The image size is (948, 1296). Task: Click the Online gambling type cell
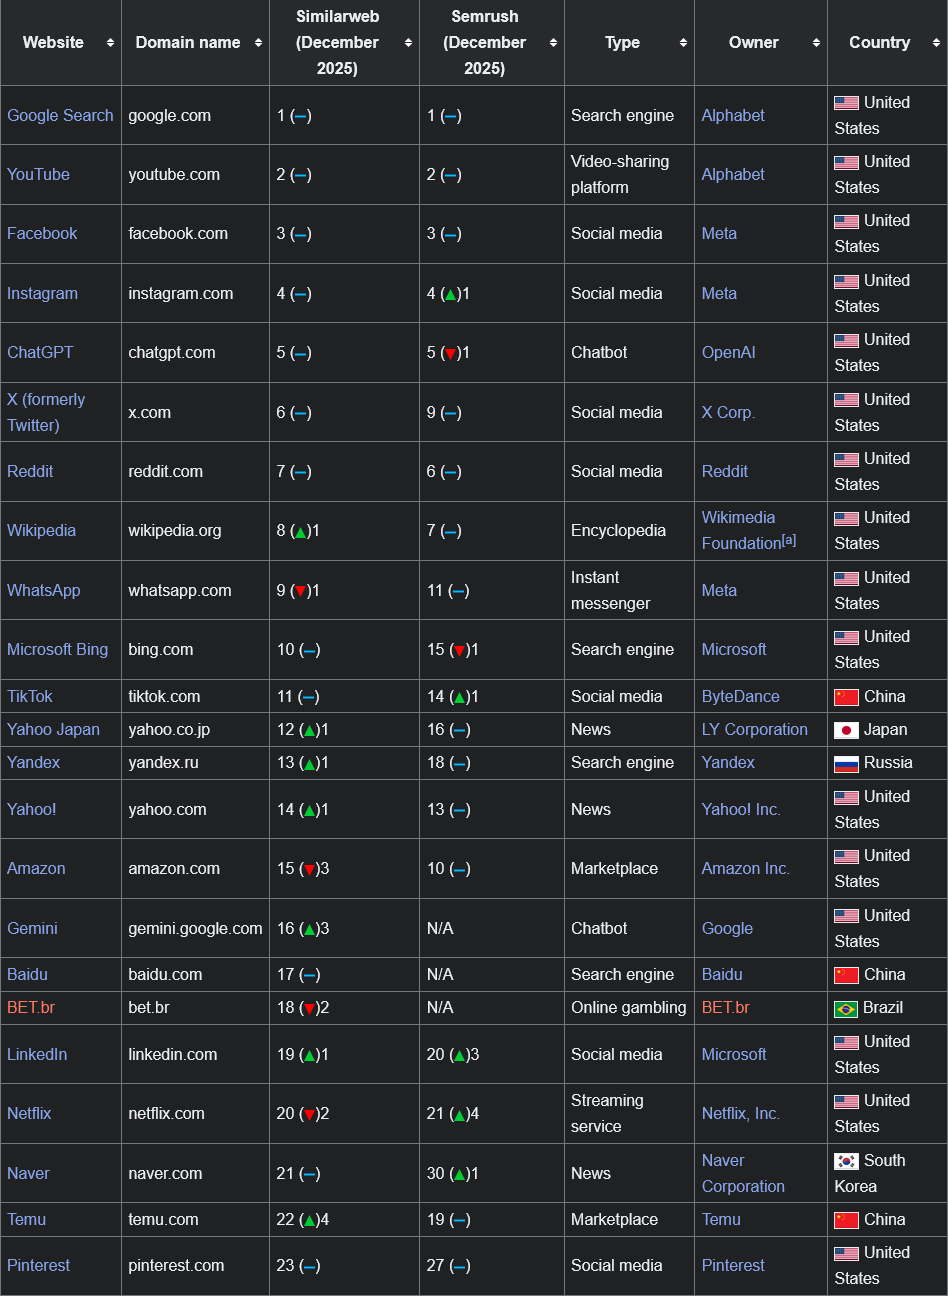[629, 1007]
